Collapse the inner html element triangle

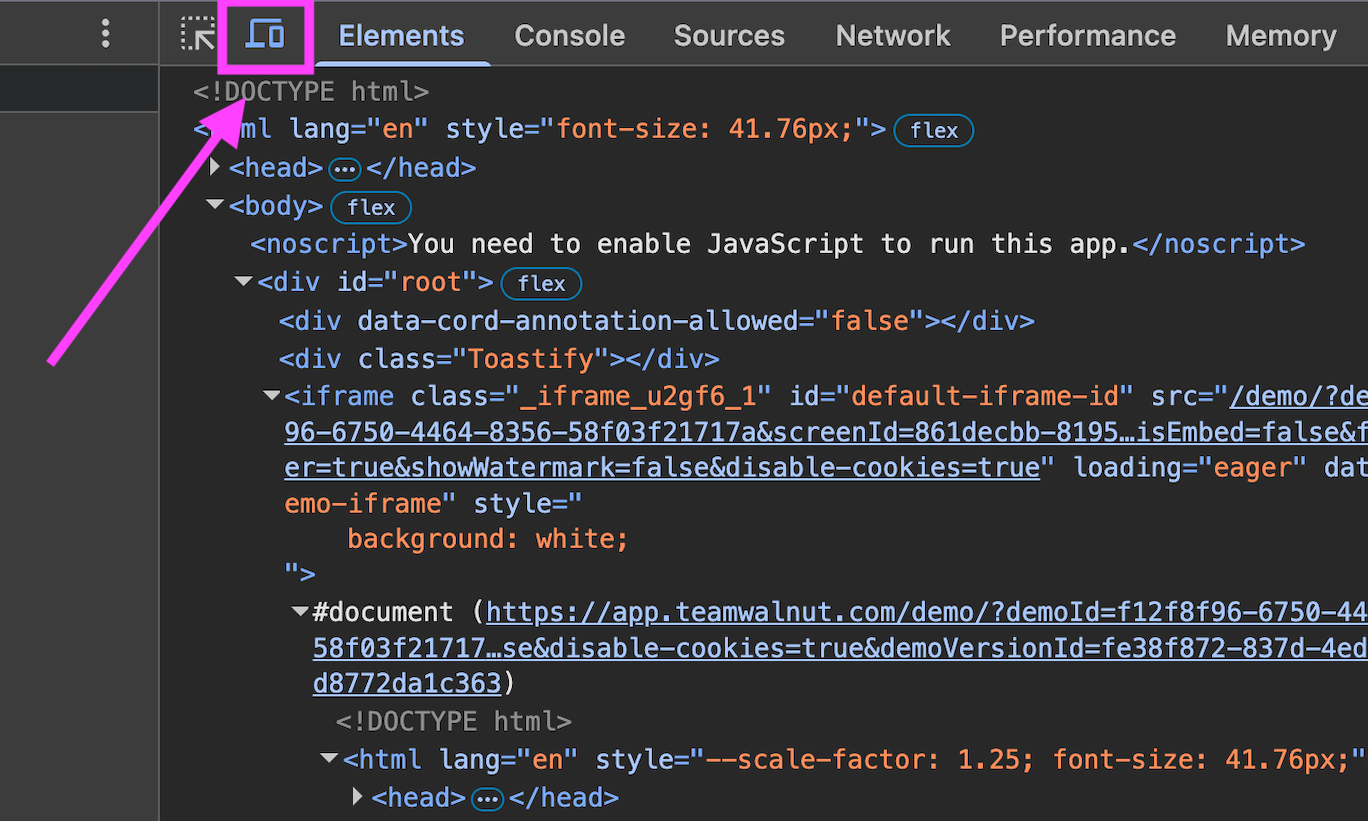click(x=328, y=757)
